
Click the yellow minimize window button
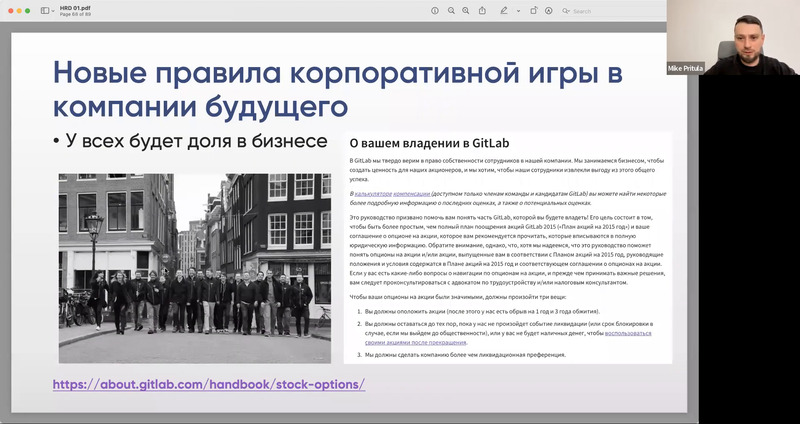coord(17,10)
